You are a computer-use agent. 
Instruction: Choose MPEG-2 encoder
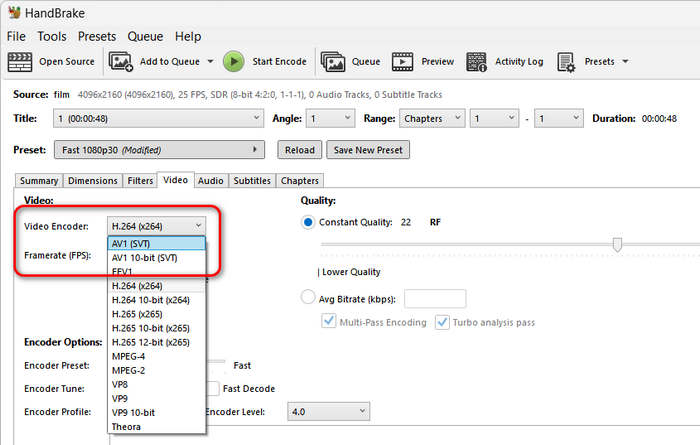(156, 370)
